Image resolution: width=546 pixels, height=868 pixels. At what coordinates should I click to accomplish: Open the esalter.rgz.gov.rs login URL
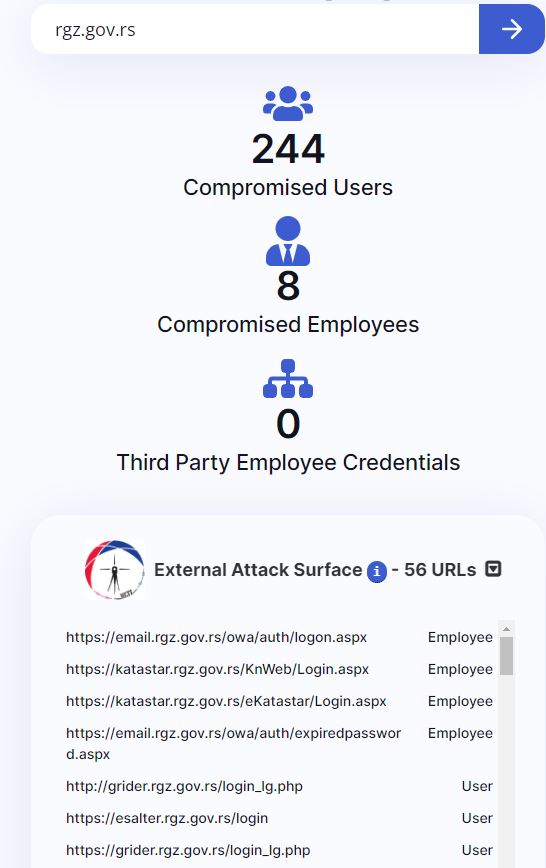pos(167,818)
